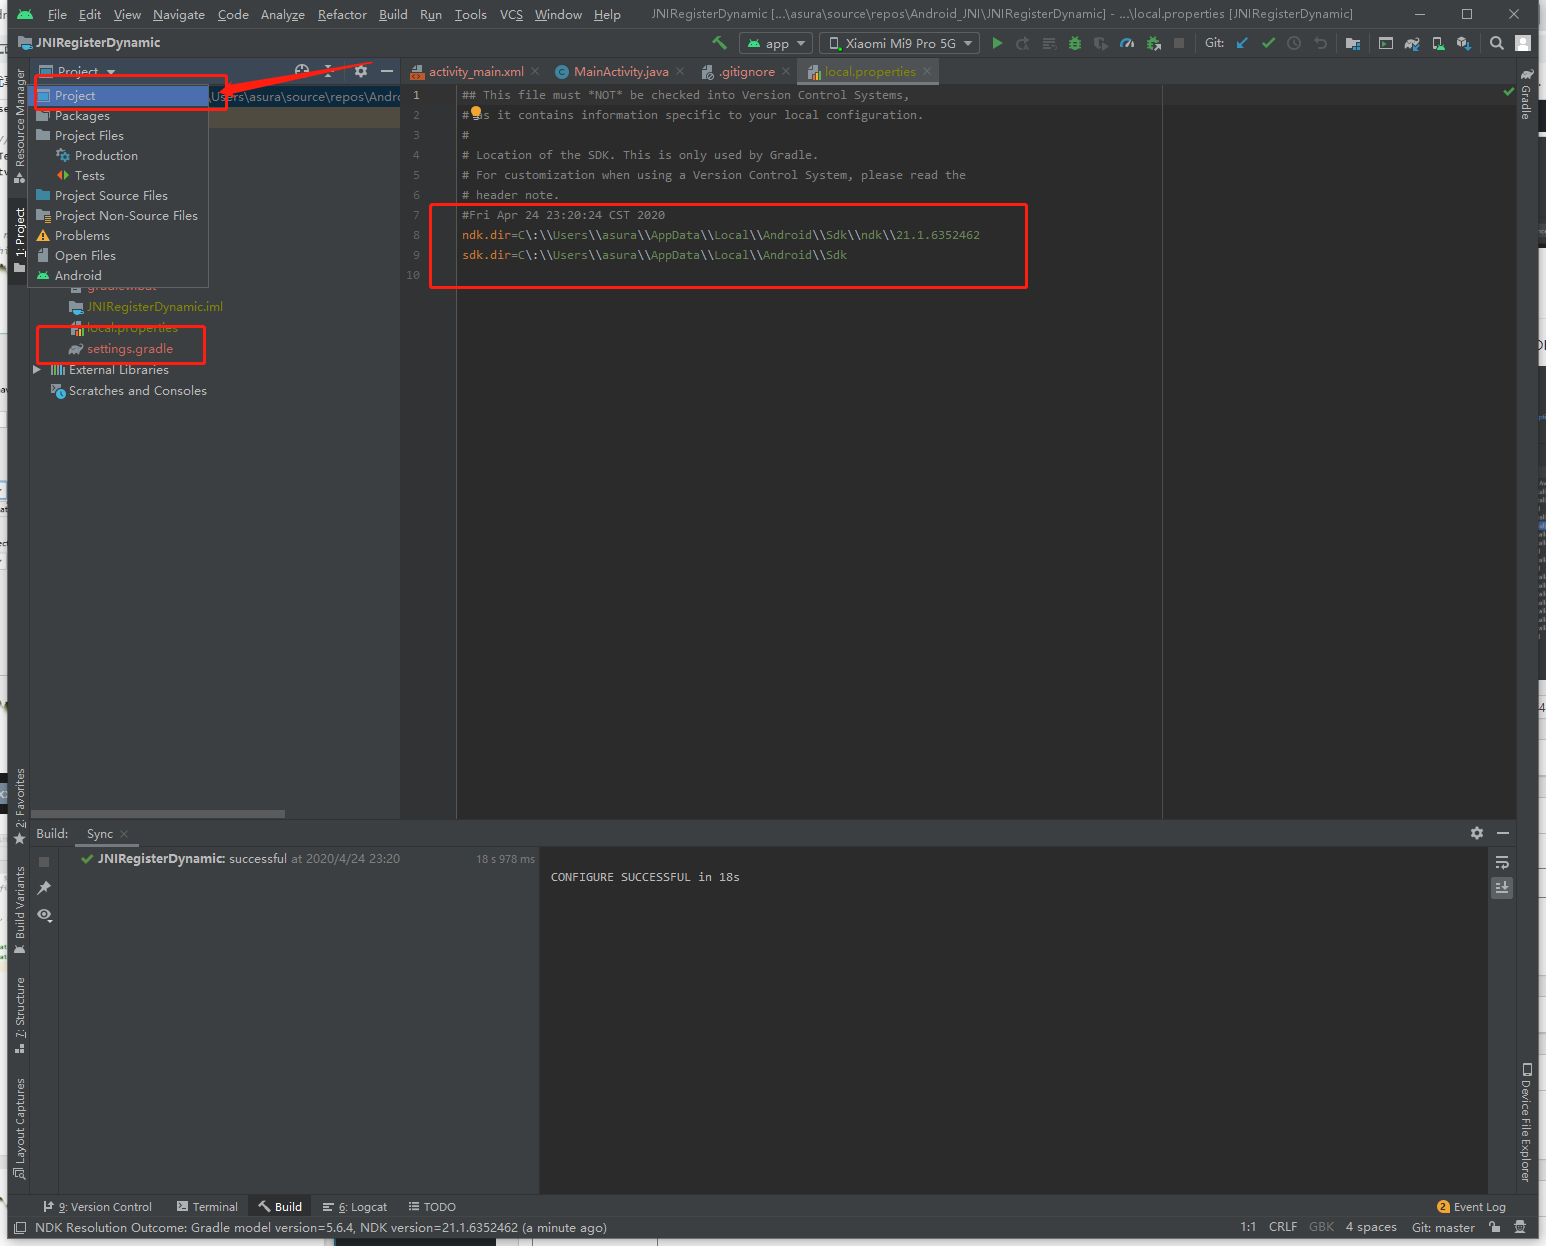Screen dimensions: 1546x1246
Task: Open settings.gradle in the project tree
Action: point(130,349)
